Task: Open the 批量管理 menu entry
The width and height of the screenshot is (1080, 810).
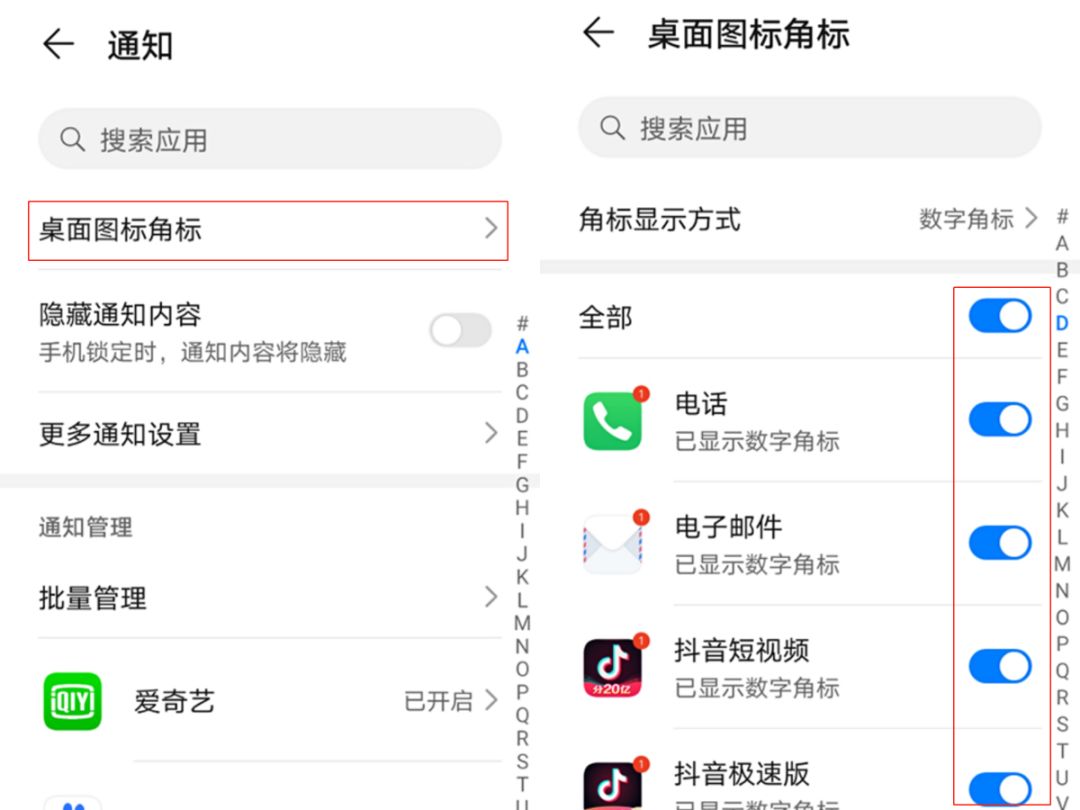Action: pos(269,597)
